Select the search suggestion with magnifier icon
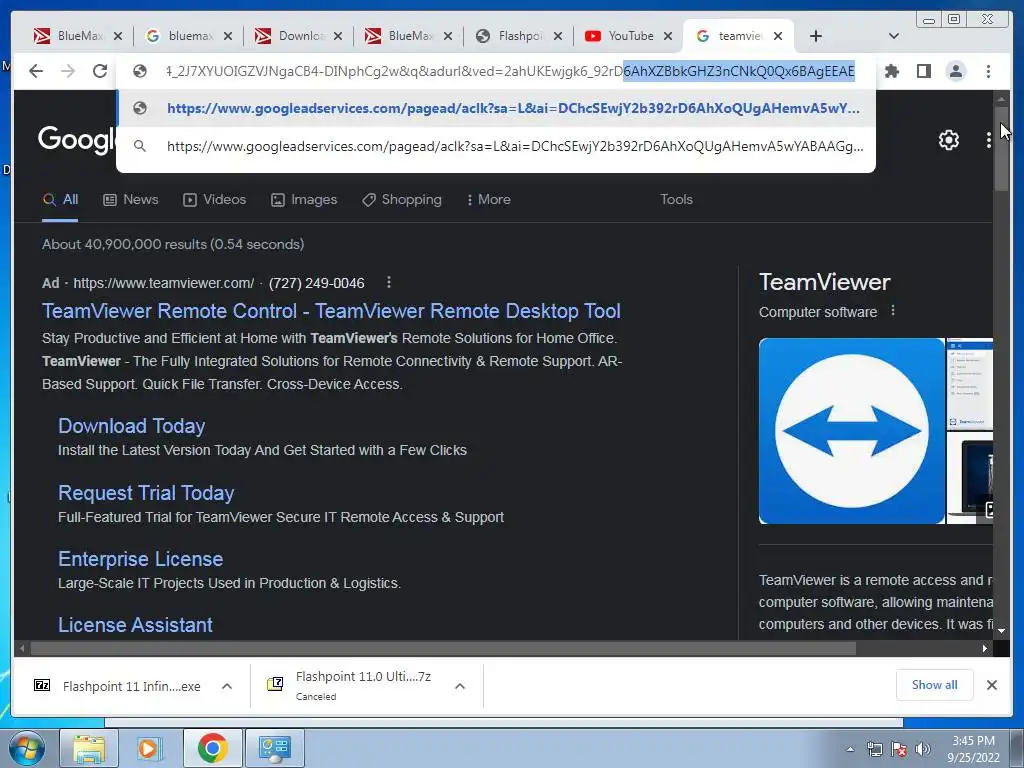The height and width of the screenshot is (768, 1024). coord(496,146)
